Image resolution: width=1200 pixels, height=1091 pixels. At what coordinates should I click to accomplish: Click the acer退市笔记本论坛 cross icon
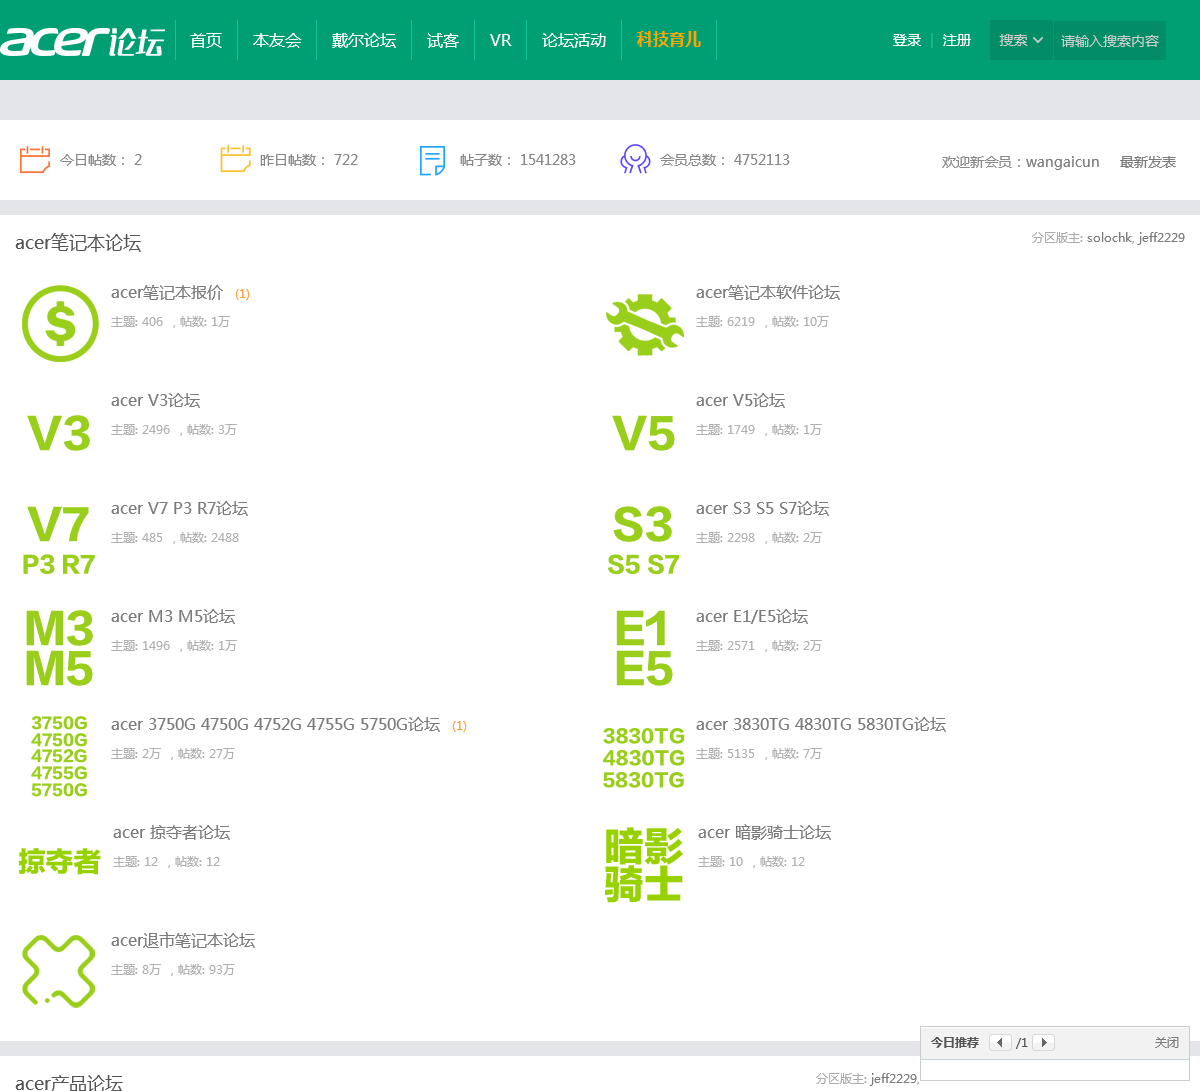pyautogui.click(x=59, y=970)
